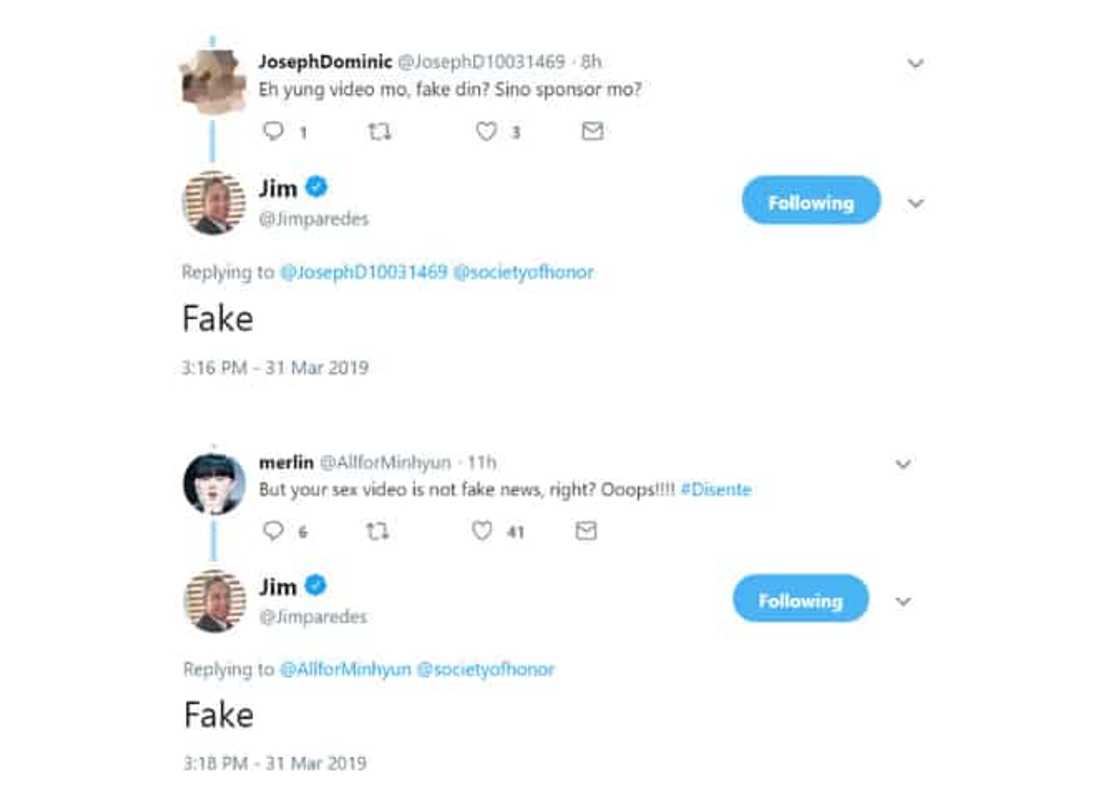Open more options on merlin's tweet
This screenshot has width=1120, height=790.
click(x=903, y=464)
